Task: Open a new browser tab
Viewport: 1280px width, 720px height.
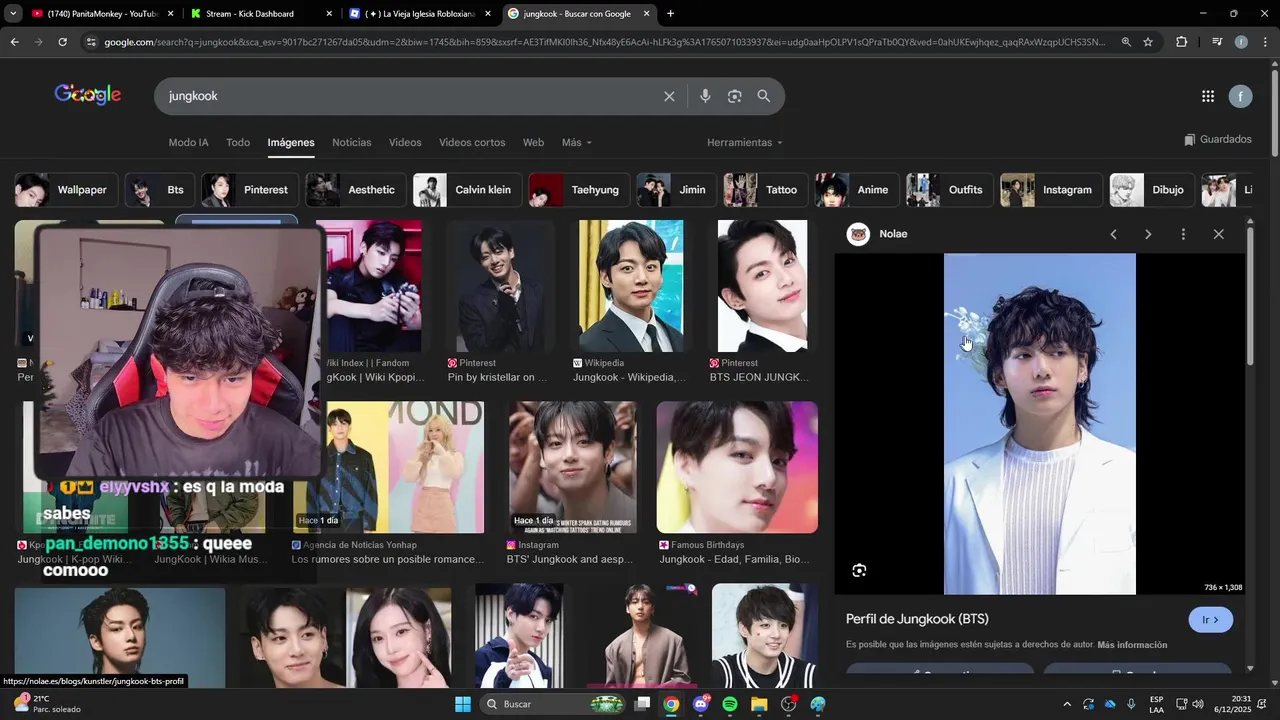Action: coord(670,14)
